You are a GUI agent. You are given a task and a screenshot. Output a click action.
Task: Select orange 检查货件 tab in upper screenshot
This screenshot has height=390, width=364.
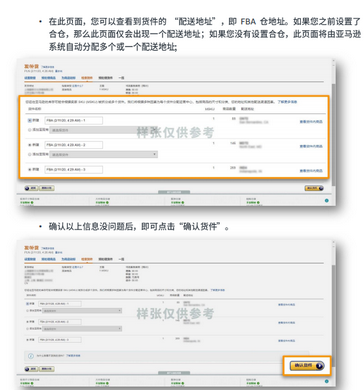87,78
